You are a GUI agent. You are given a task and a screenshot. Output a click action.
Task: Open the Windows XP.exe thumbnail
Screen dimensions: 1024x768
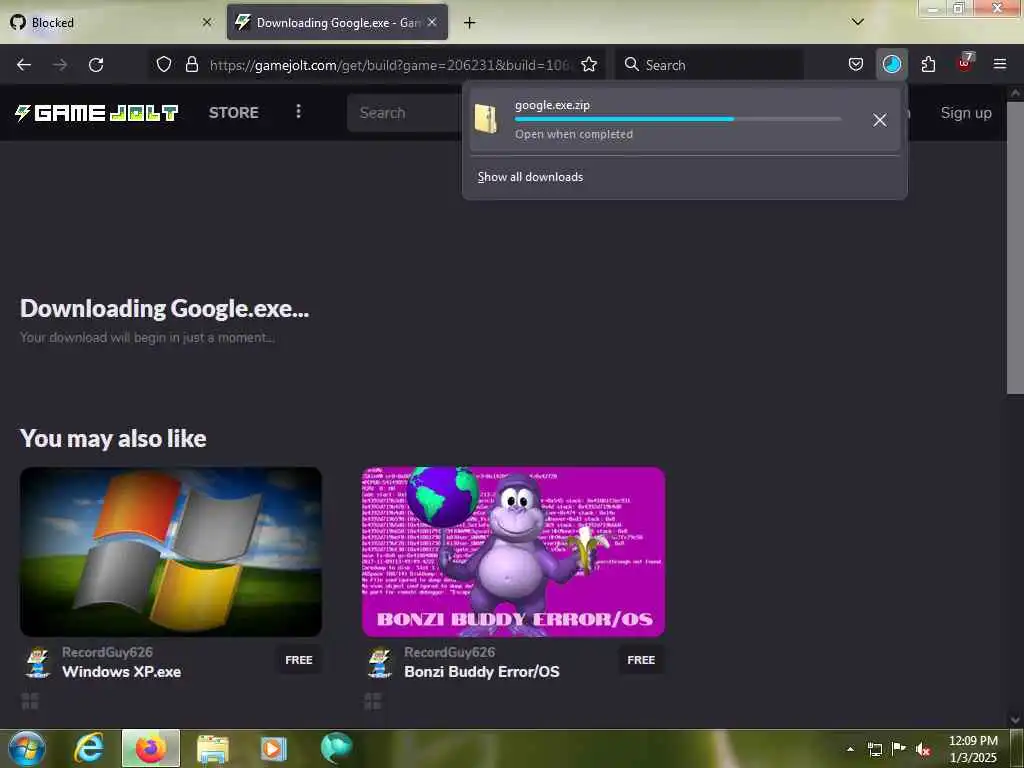pyautogui.click(x=171, y=551)
